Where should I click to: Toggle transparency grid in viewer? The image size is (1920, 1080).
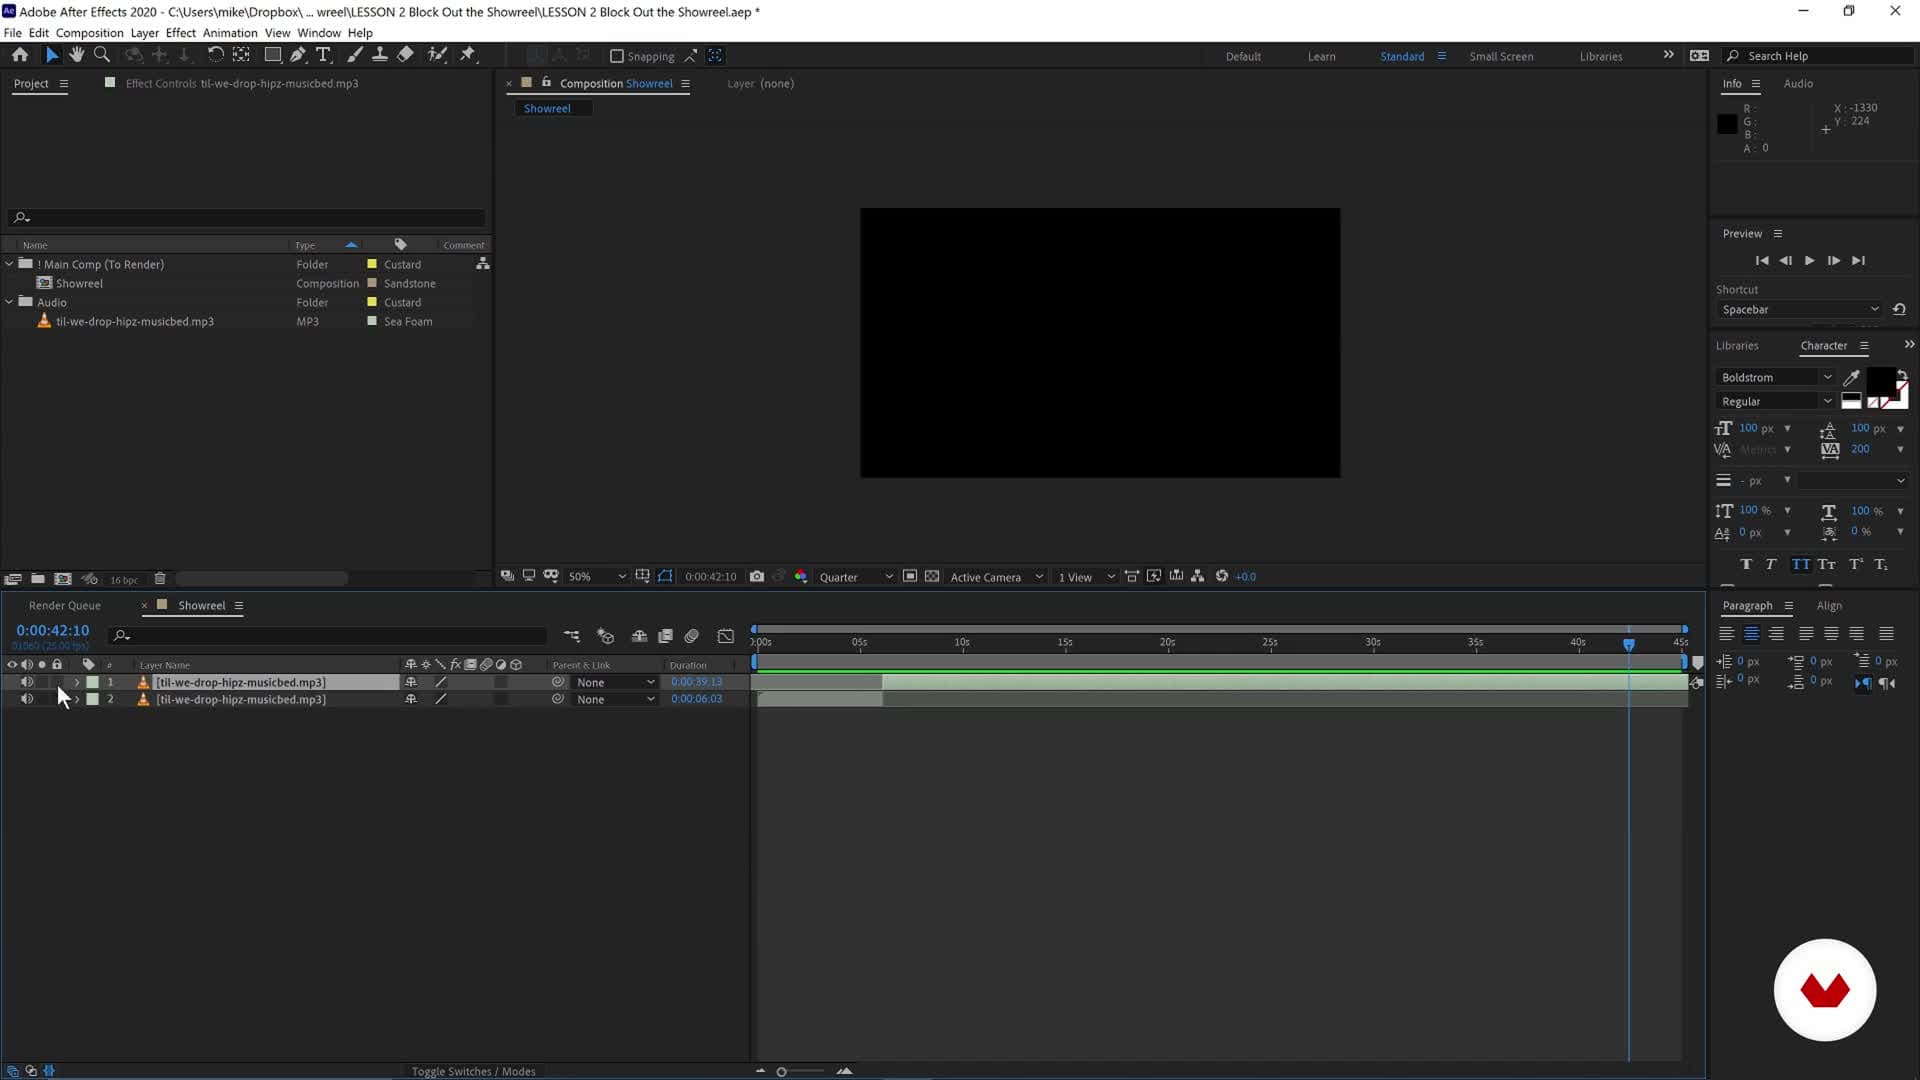coord(932,577)
